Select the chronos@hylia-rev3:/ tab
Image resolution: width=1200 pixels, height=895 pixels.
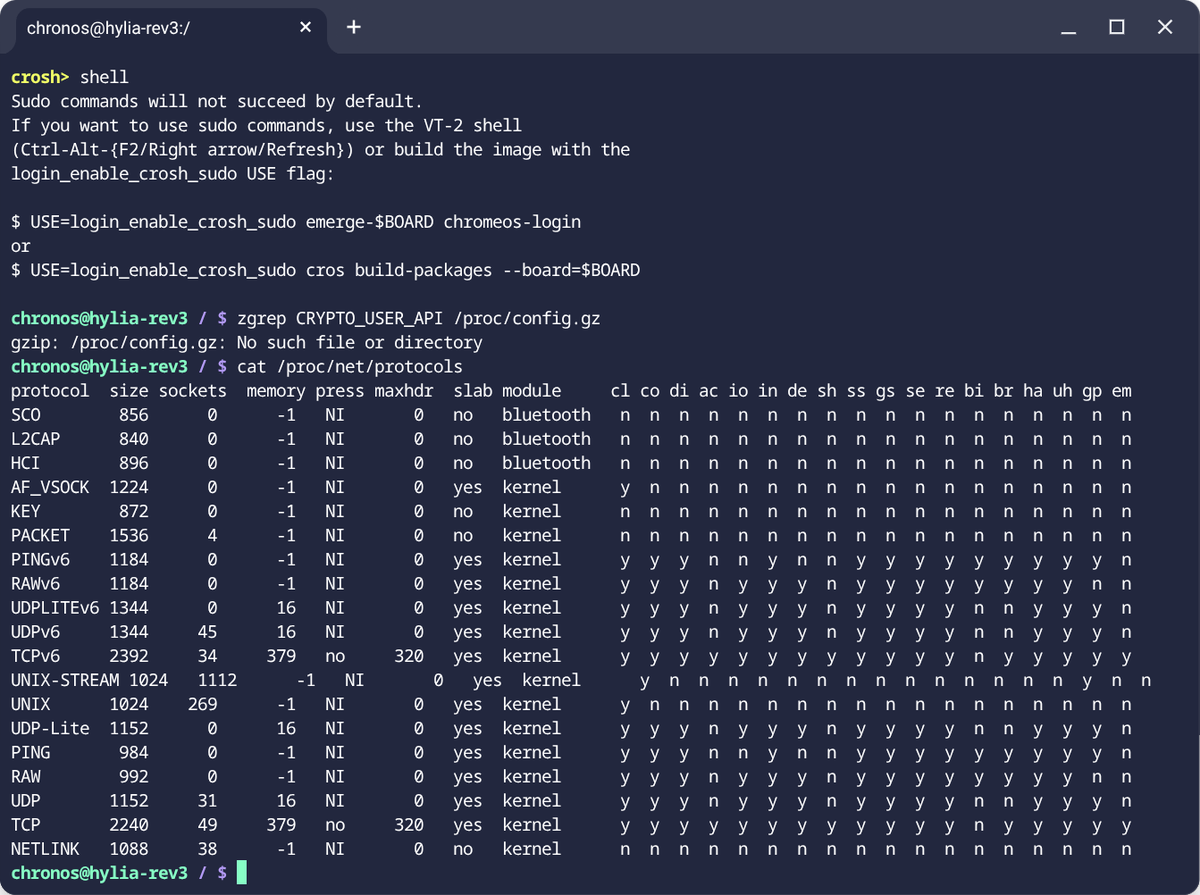[x=170, y=28]
